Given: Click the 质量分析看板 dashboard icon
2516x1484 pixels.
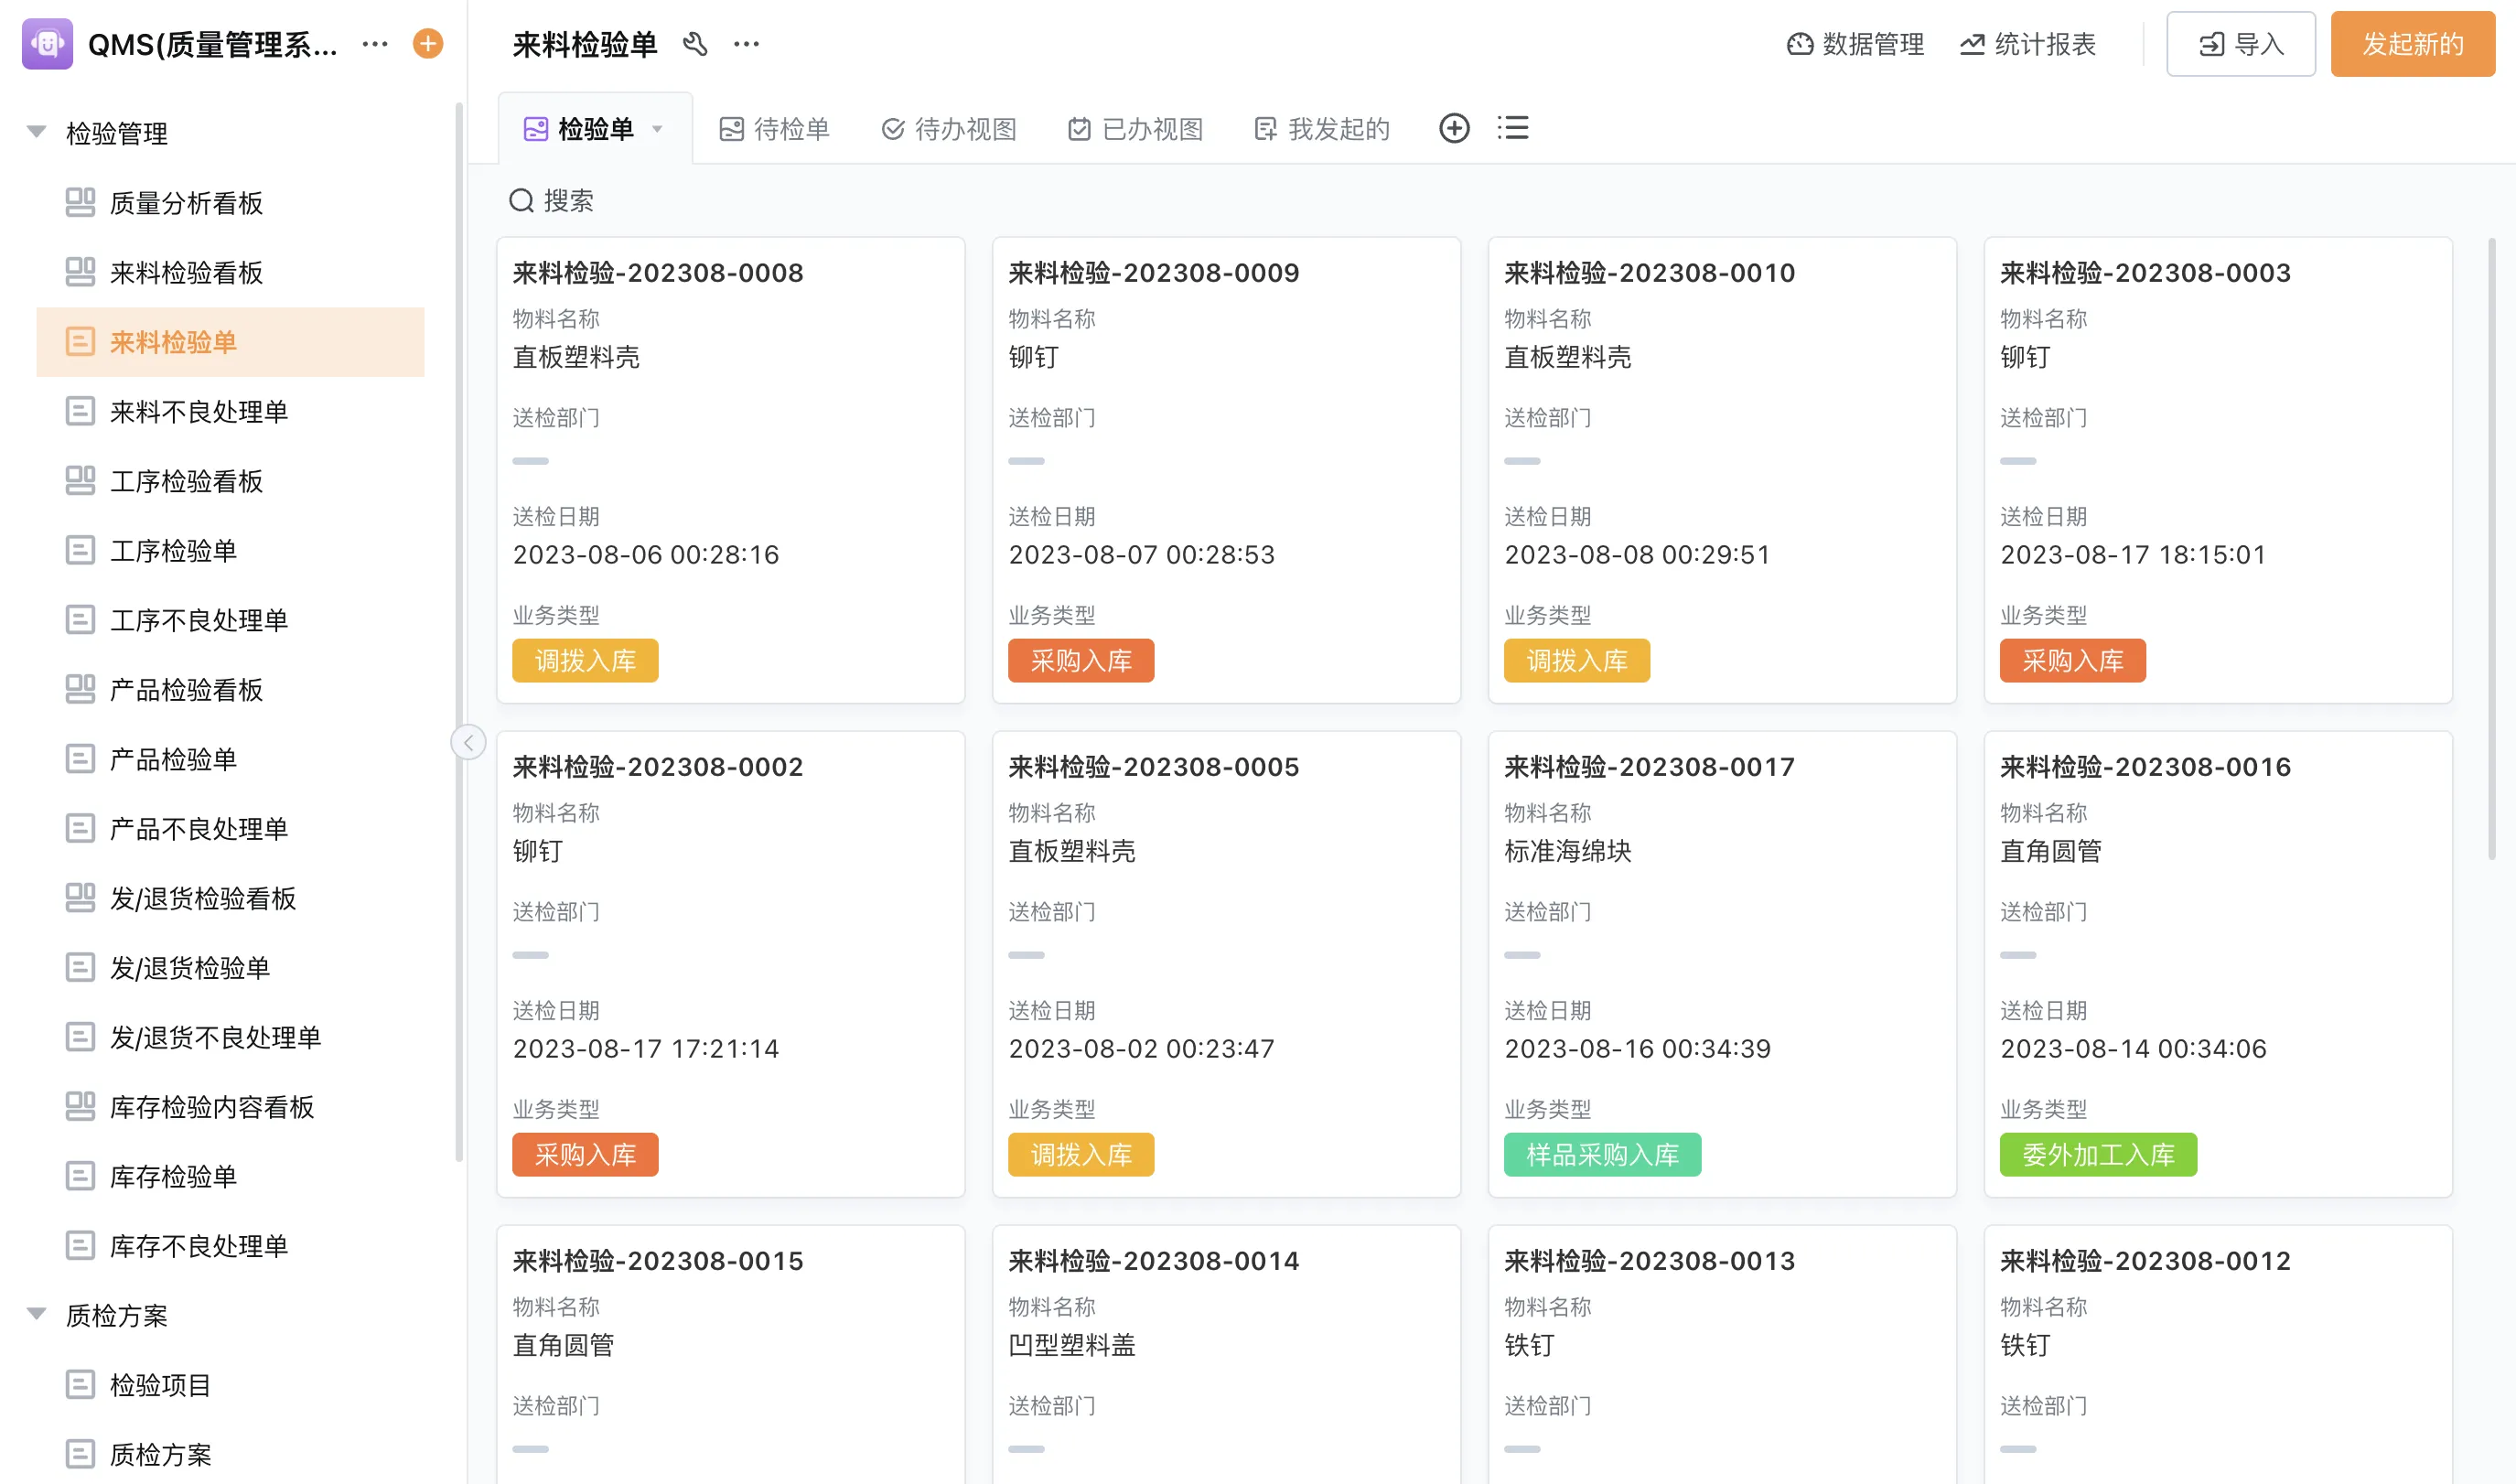Looking at the screenshot, I should click(80, 203).
